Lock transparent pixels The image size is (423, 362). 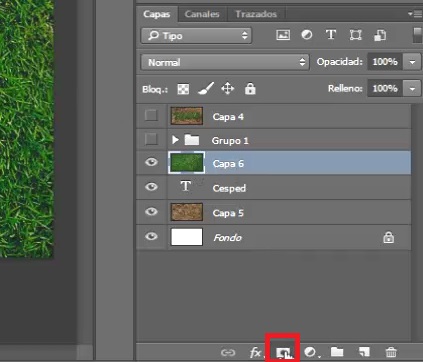click(x=183, y=89)
